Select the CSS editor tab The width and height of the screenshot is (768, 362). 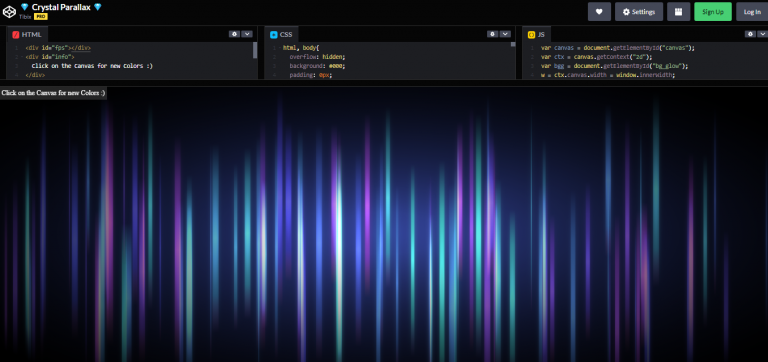point(281,35)
